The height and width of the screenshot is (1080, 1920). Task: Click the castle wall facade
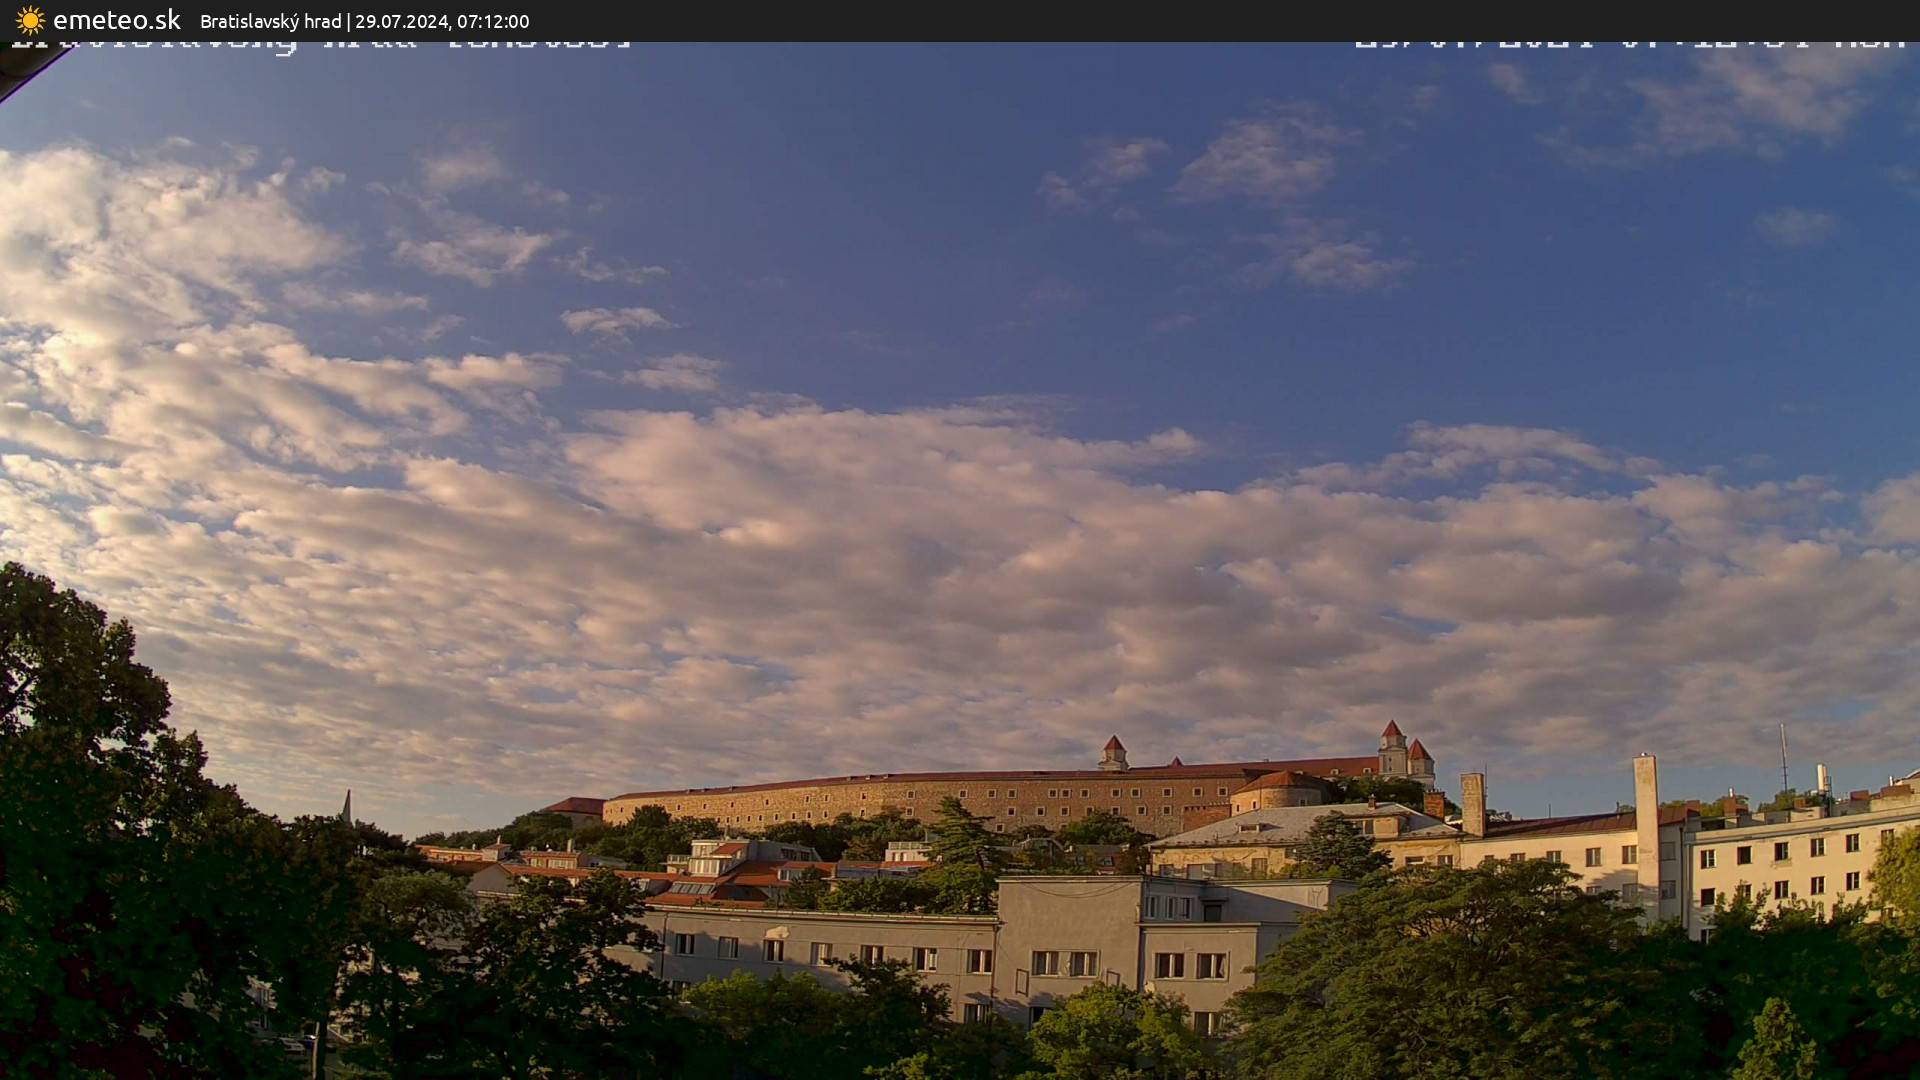tap(900, 800)
